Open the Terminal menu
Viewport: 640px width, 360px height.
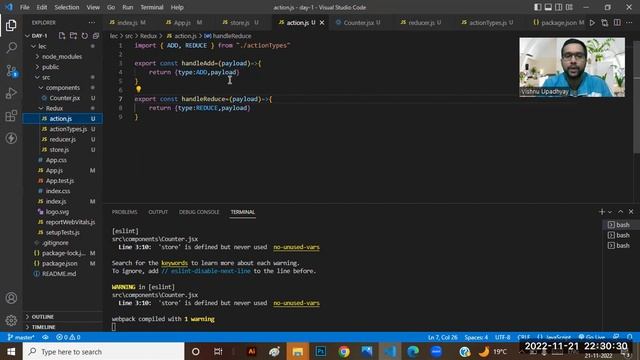click(x=151, y=7)
